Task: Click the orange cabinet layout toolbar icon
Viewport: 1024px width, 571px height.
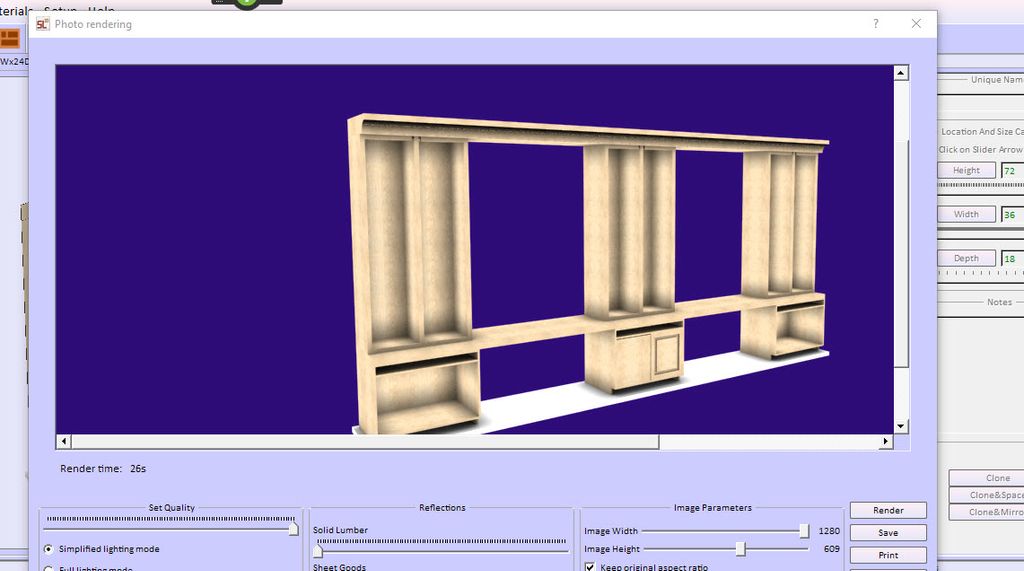Action: [x=10, y=39]
